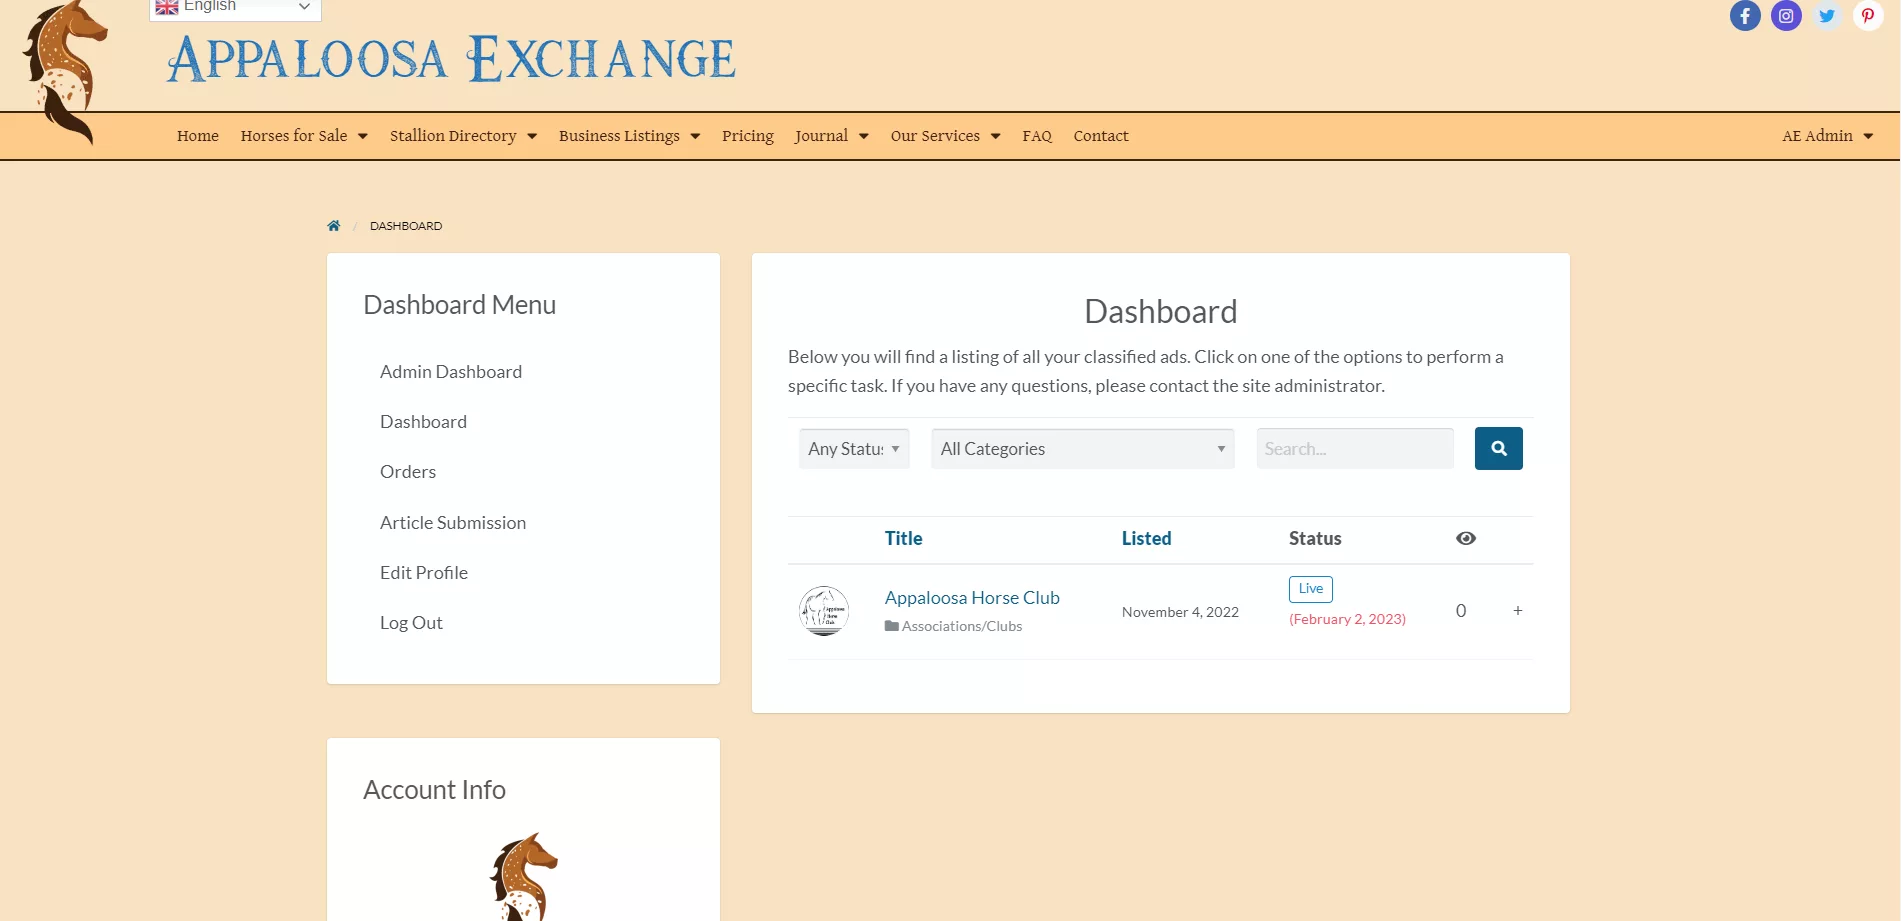Open the Any Status filter dropdown
Viewport: 1901px width, 921px height.
coord(854,449)
